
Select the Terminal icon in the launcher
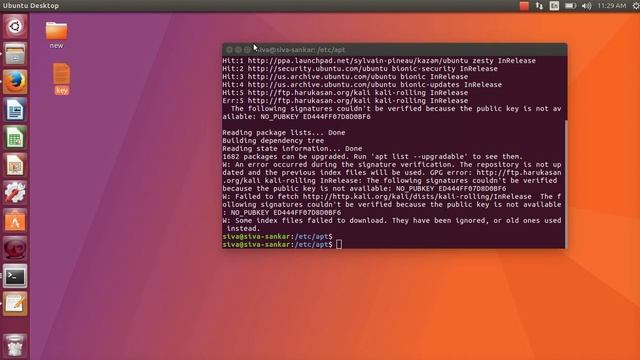pyautogui.click(x=15, y=276)
